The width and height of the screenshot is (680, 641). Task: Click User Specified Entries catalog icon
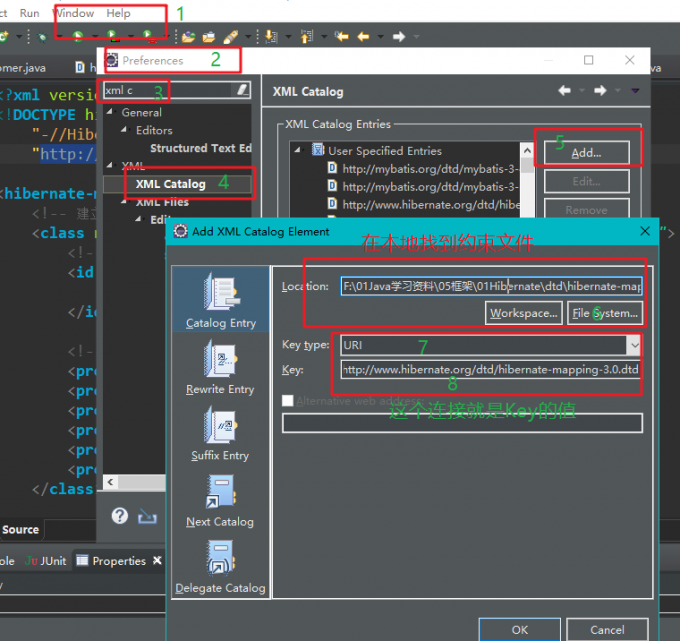(x=318, y=150)
